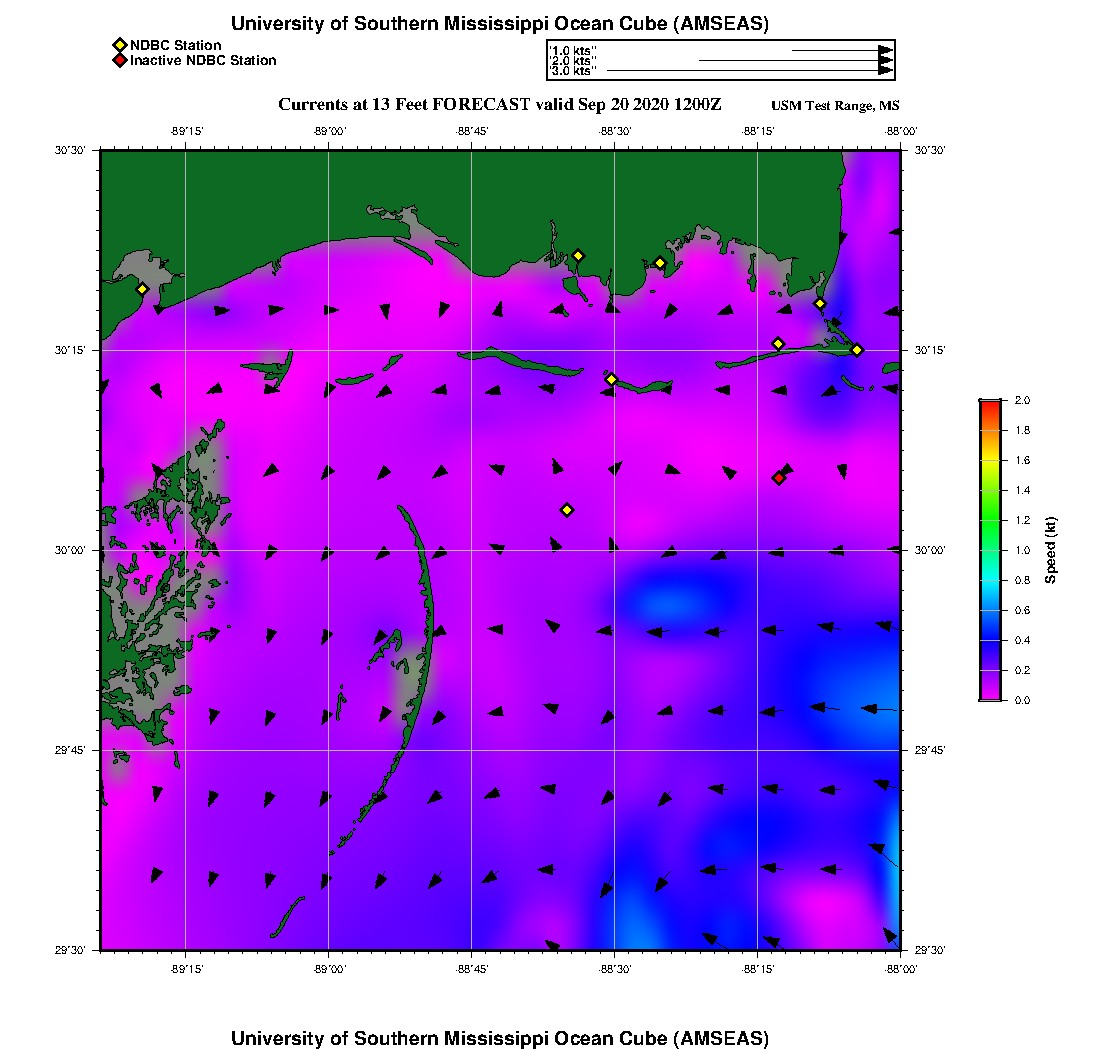Click the magenta bottom of the speed color bar

click(989, 694)
